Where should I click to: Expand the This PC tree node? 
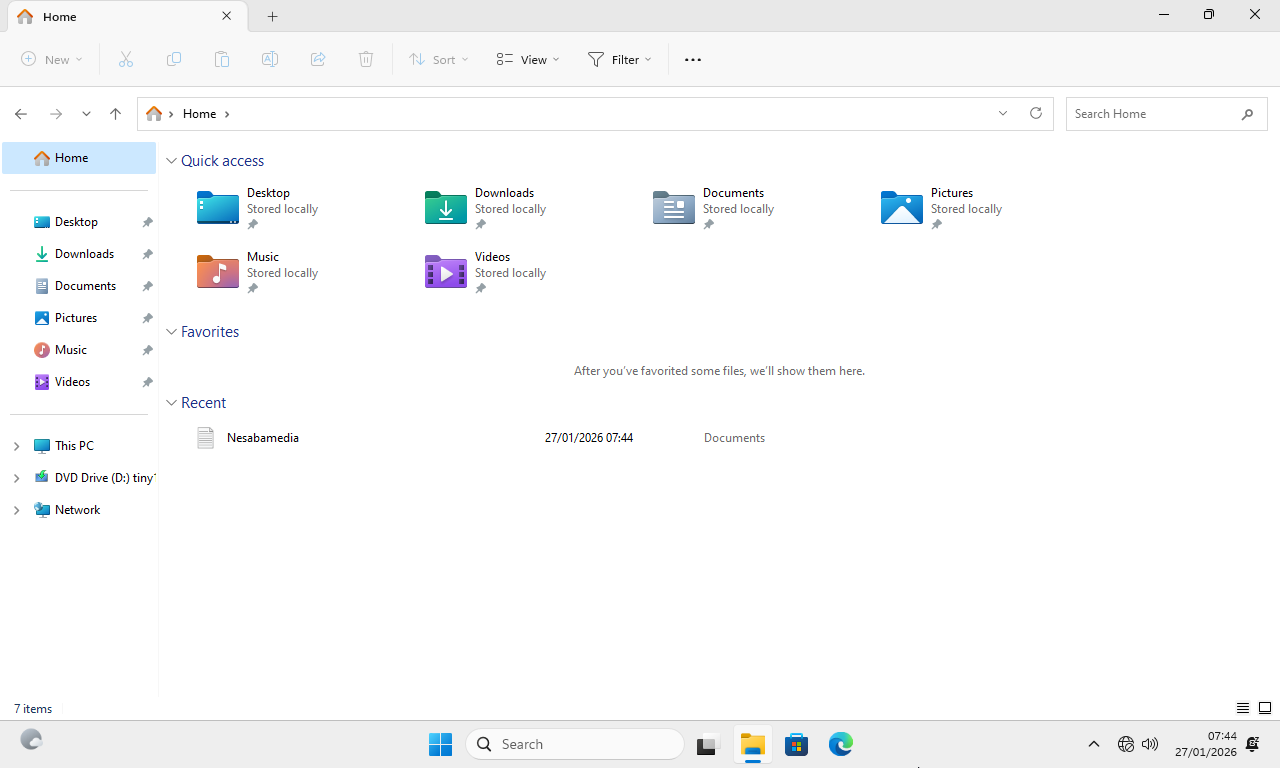point(16,446)
